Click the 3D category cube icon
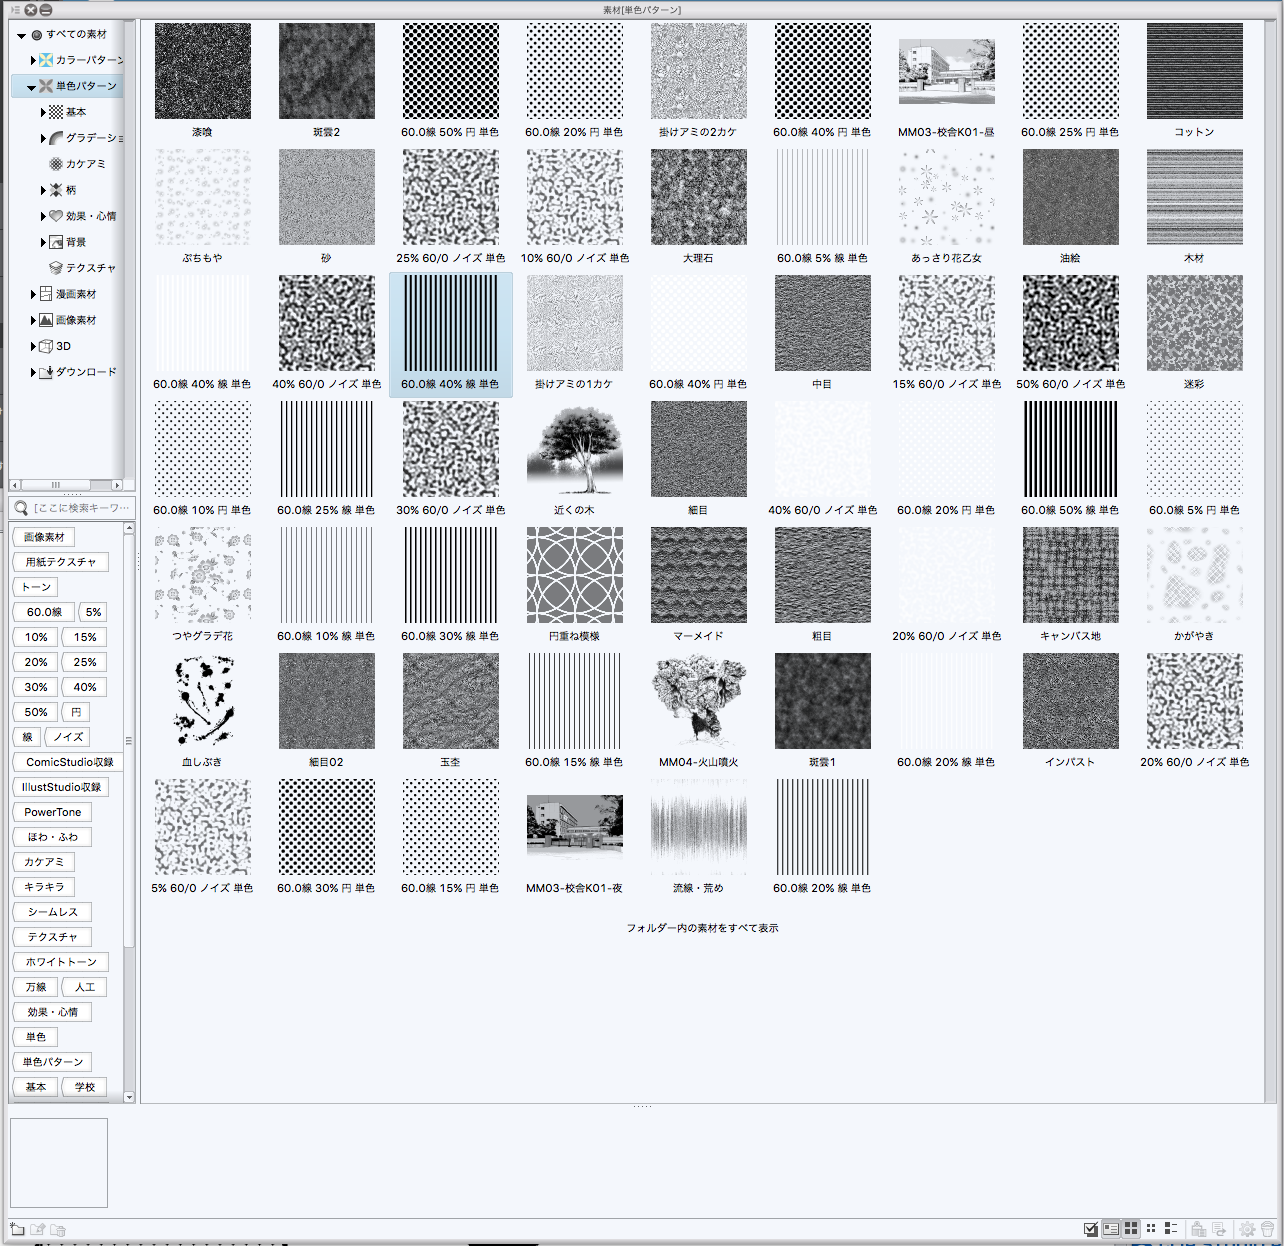1284x1246 pixels. coord(45,346)
